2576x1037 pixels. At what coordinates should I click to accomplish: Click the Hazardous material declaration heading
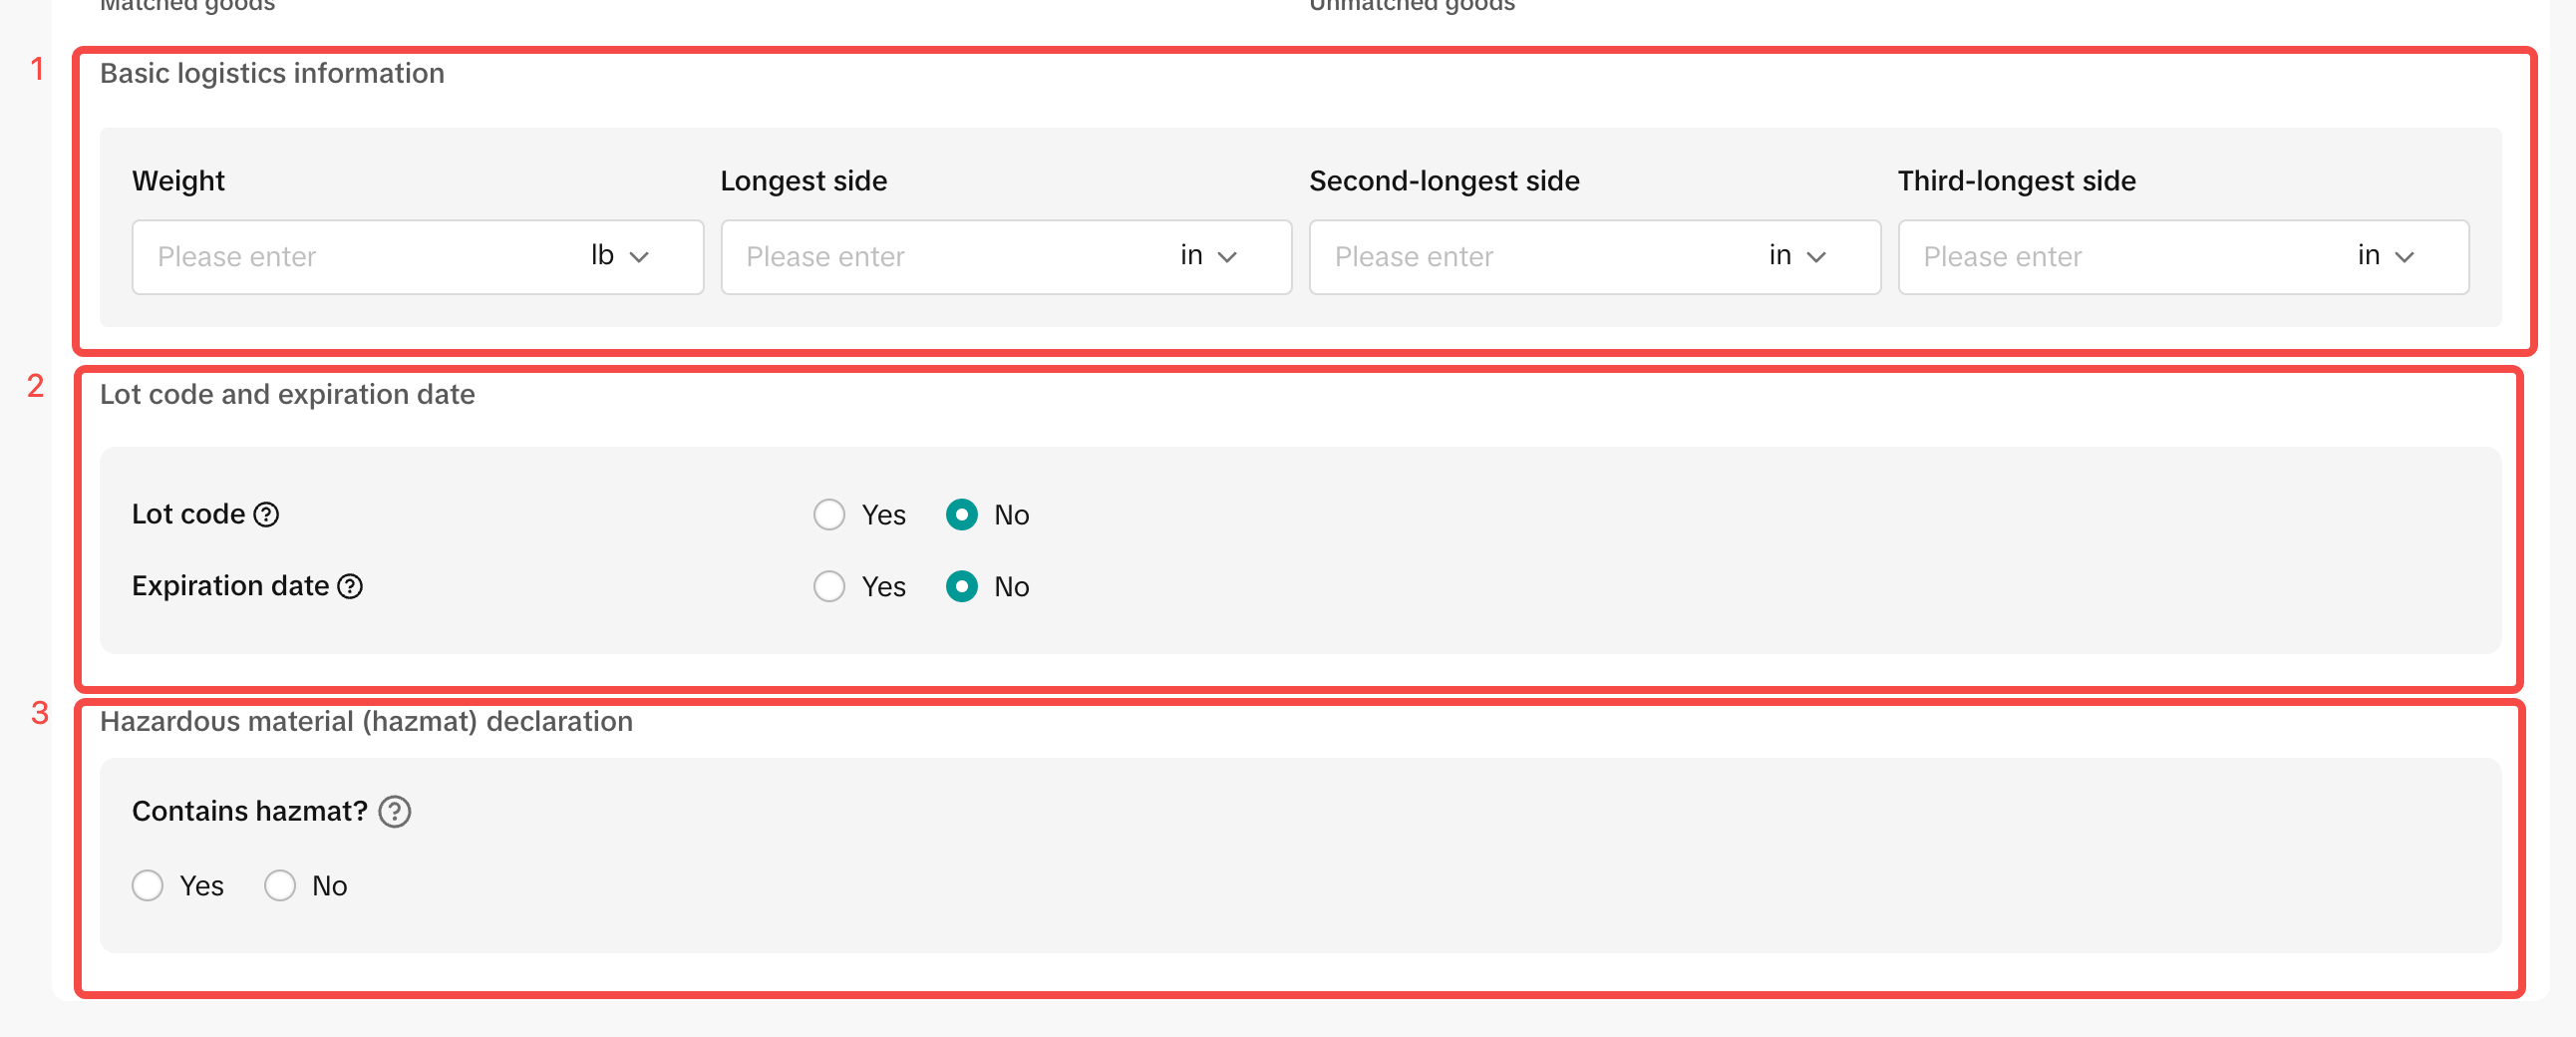tap(366, 722)
